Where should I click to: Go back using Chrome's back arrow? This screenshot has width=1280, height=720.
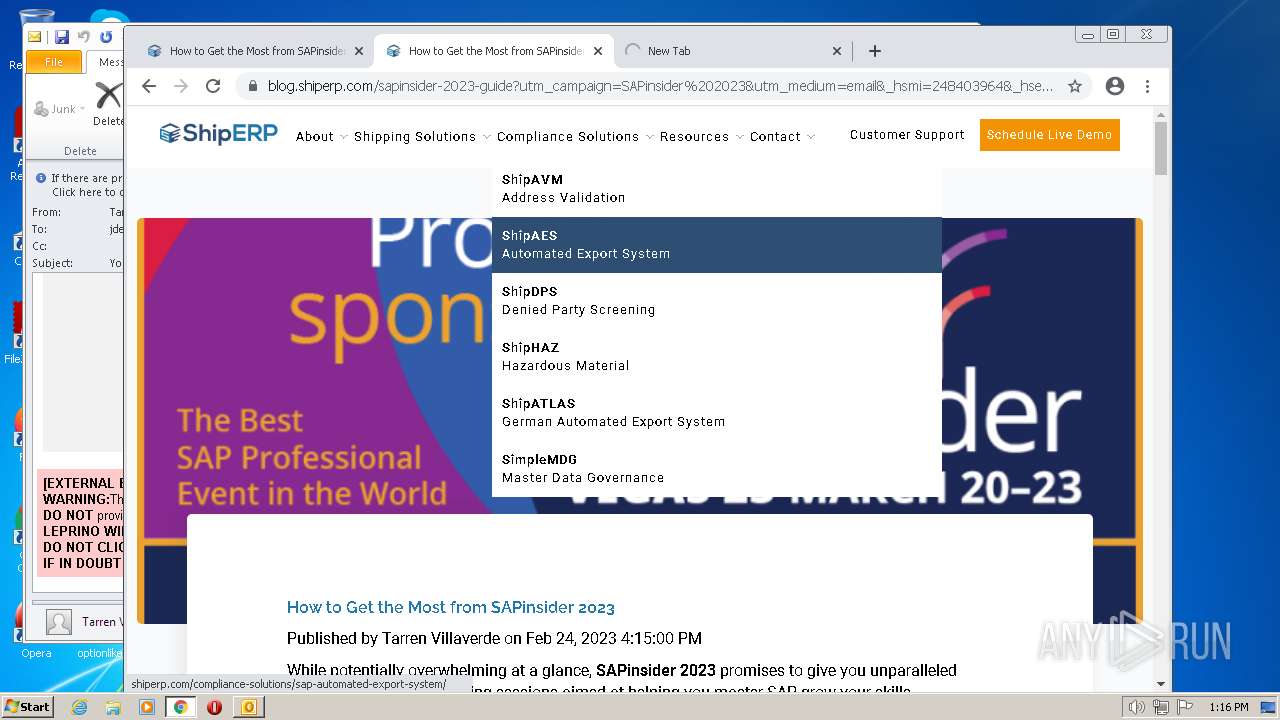click(x=149, y=86)
